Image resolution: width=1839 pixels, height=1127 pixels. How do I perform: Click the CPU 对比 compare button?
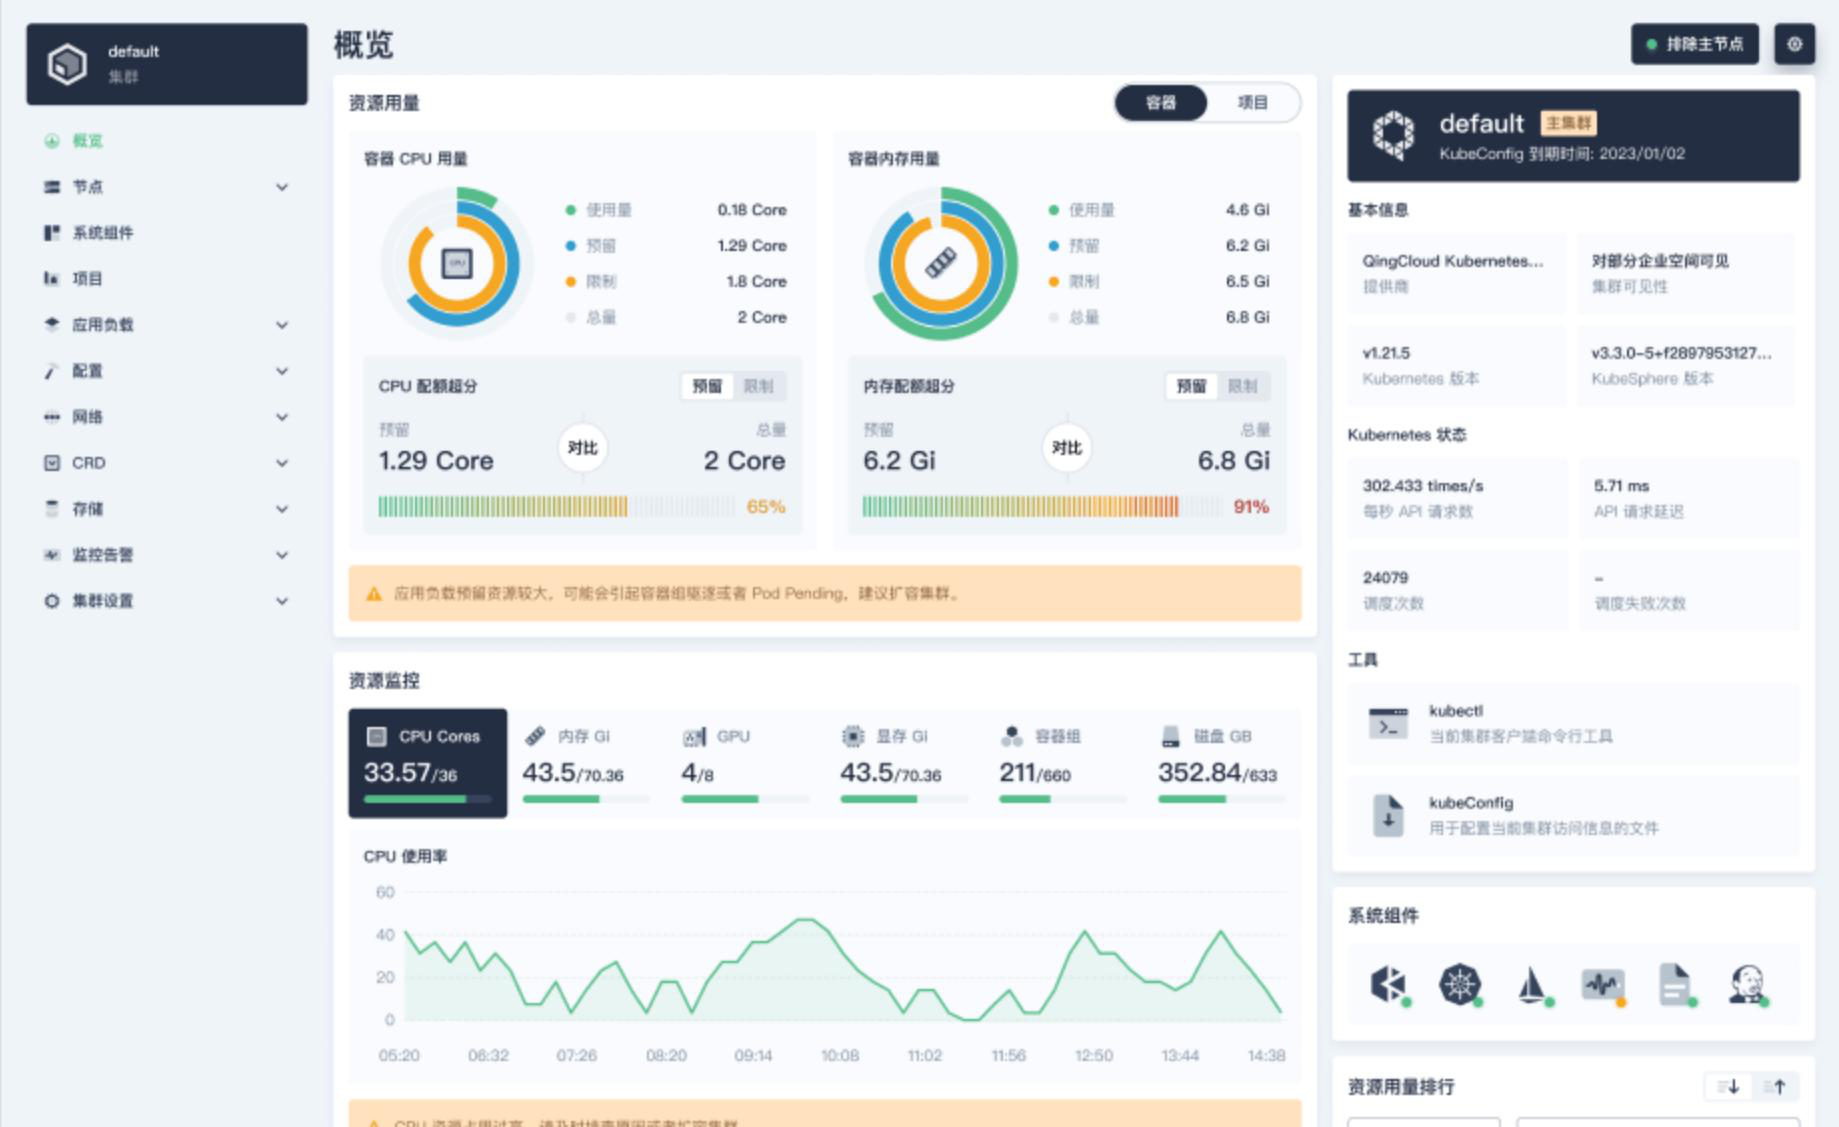583,447
